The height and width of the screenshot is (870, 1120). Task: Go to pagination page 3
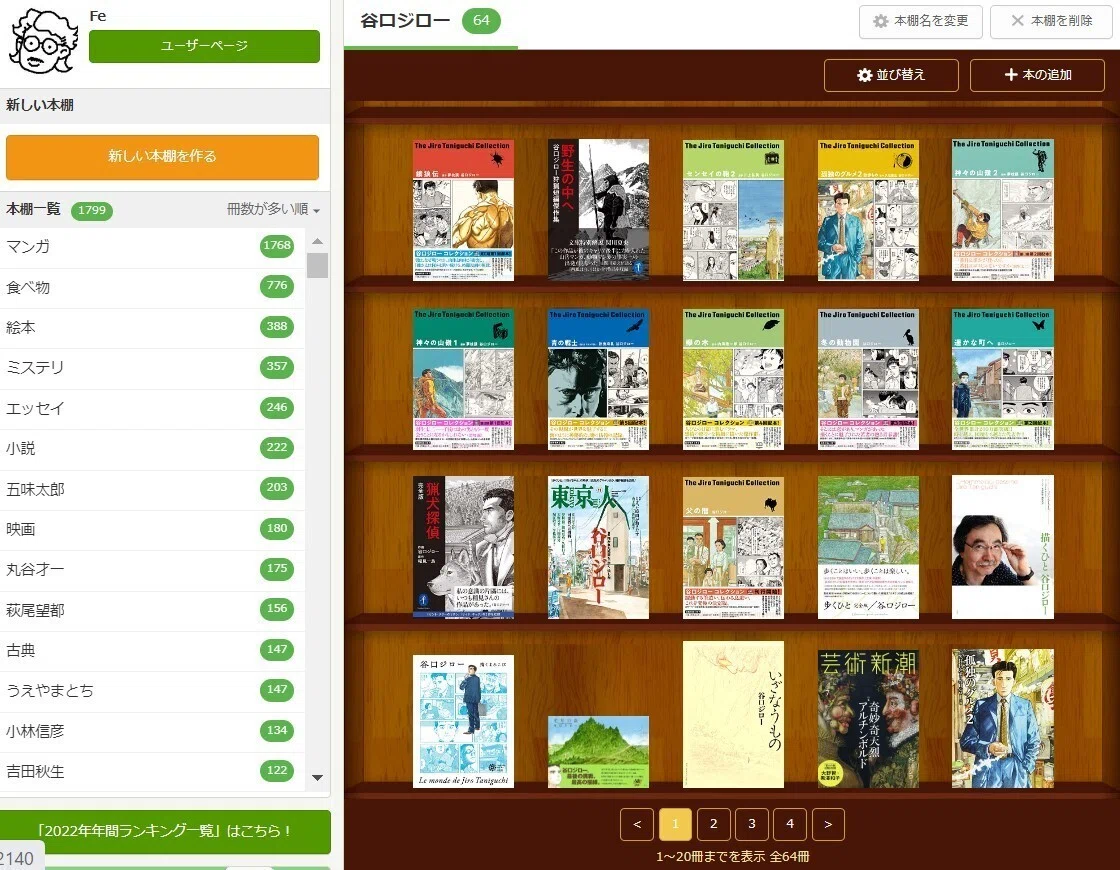[751, 824]
